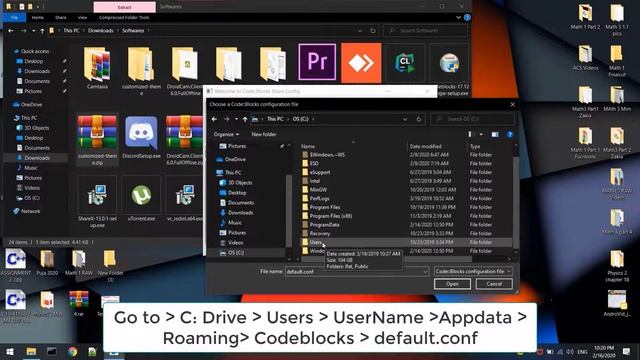
Task: Click the Explorer Search Softwares box
Action: click(x=425, y=31)
